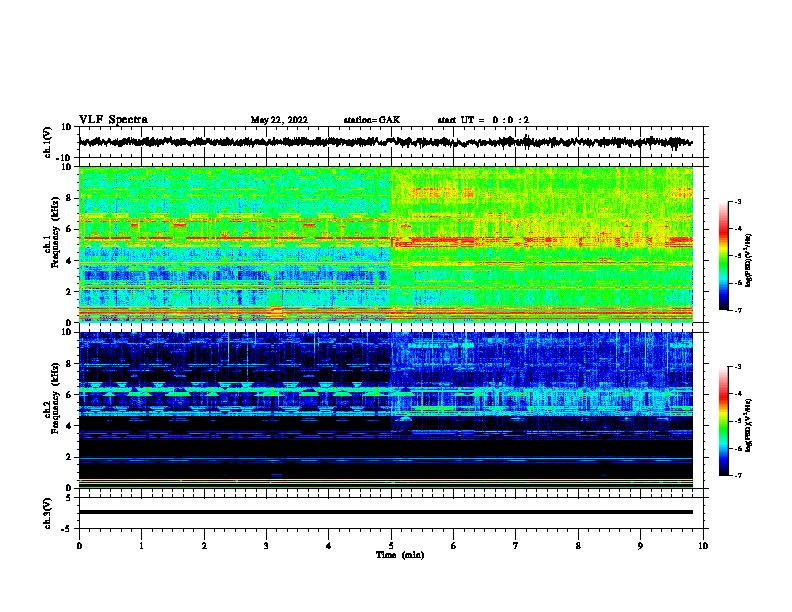Click the time tick label "10" on the bottom axis
Image resolution: width=792 pixels, height=612 pixels.
703,546
